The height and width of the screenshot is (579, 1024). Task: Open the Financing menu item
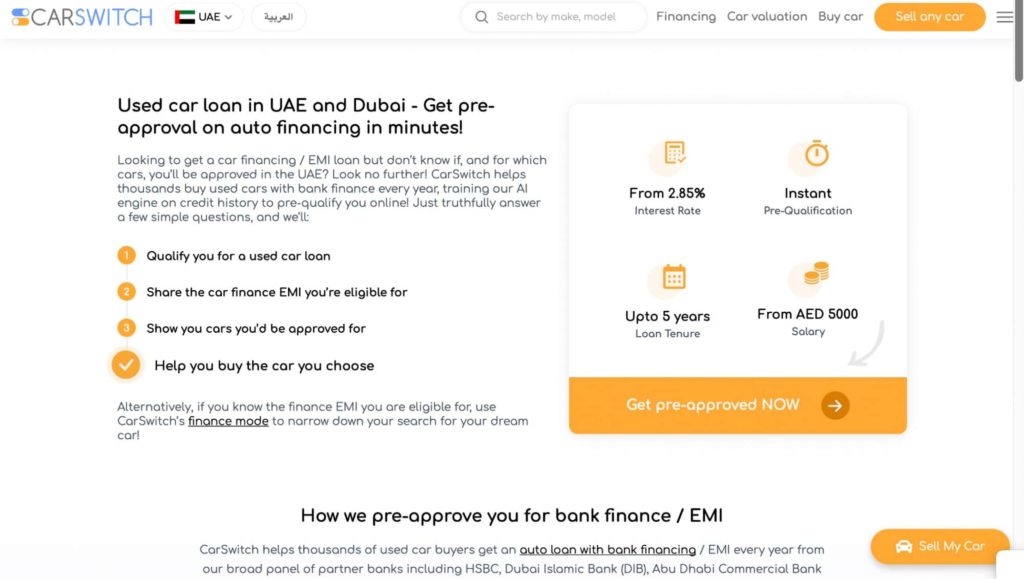tap(686, 17)
